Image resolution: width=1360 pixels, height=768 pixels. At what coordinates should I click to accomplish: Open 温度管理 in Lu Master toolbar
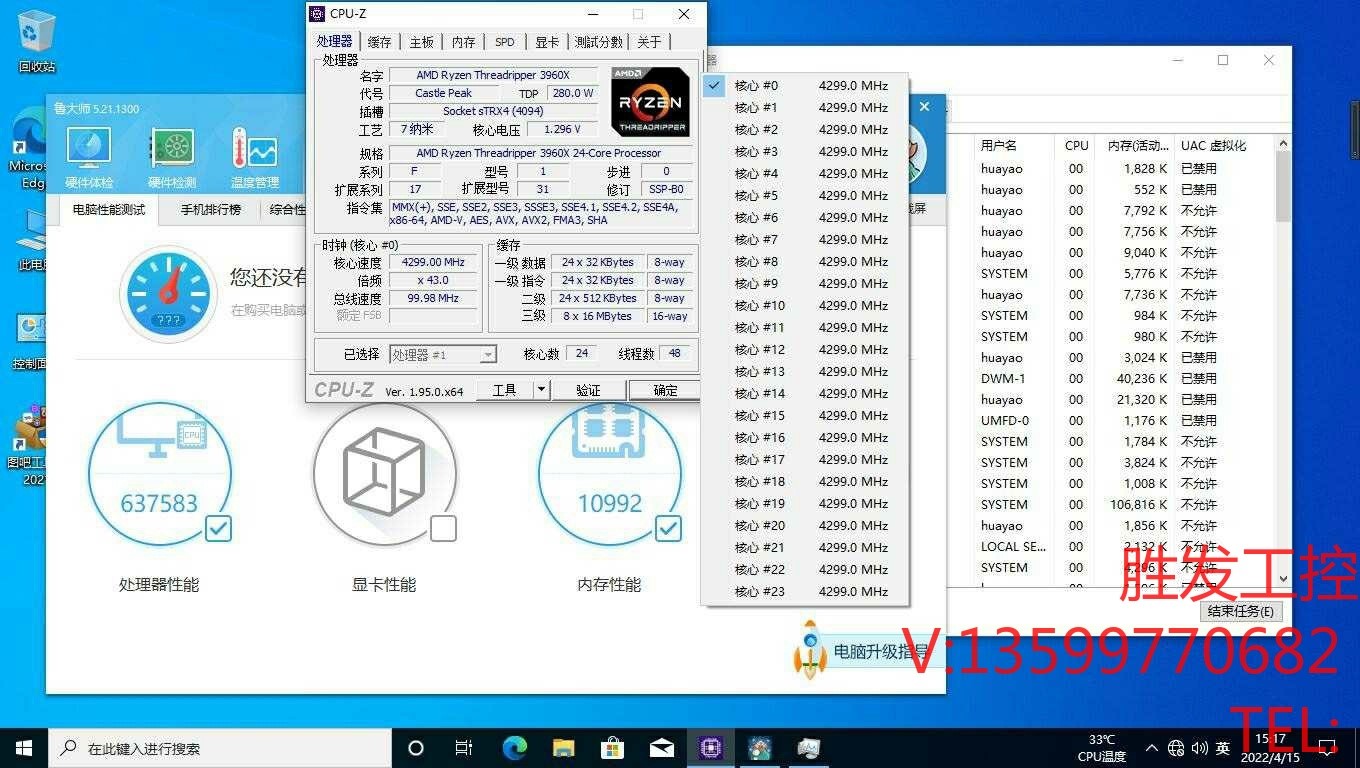pyautogui.click(x=254, y=157)
